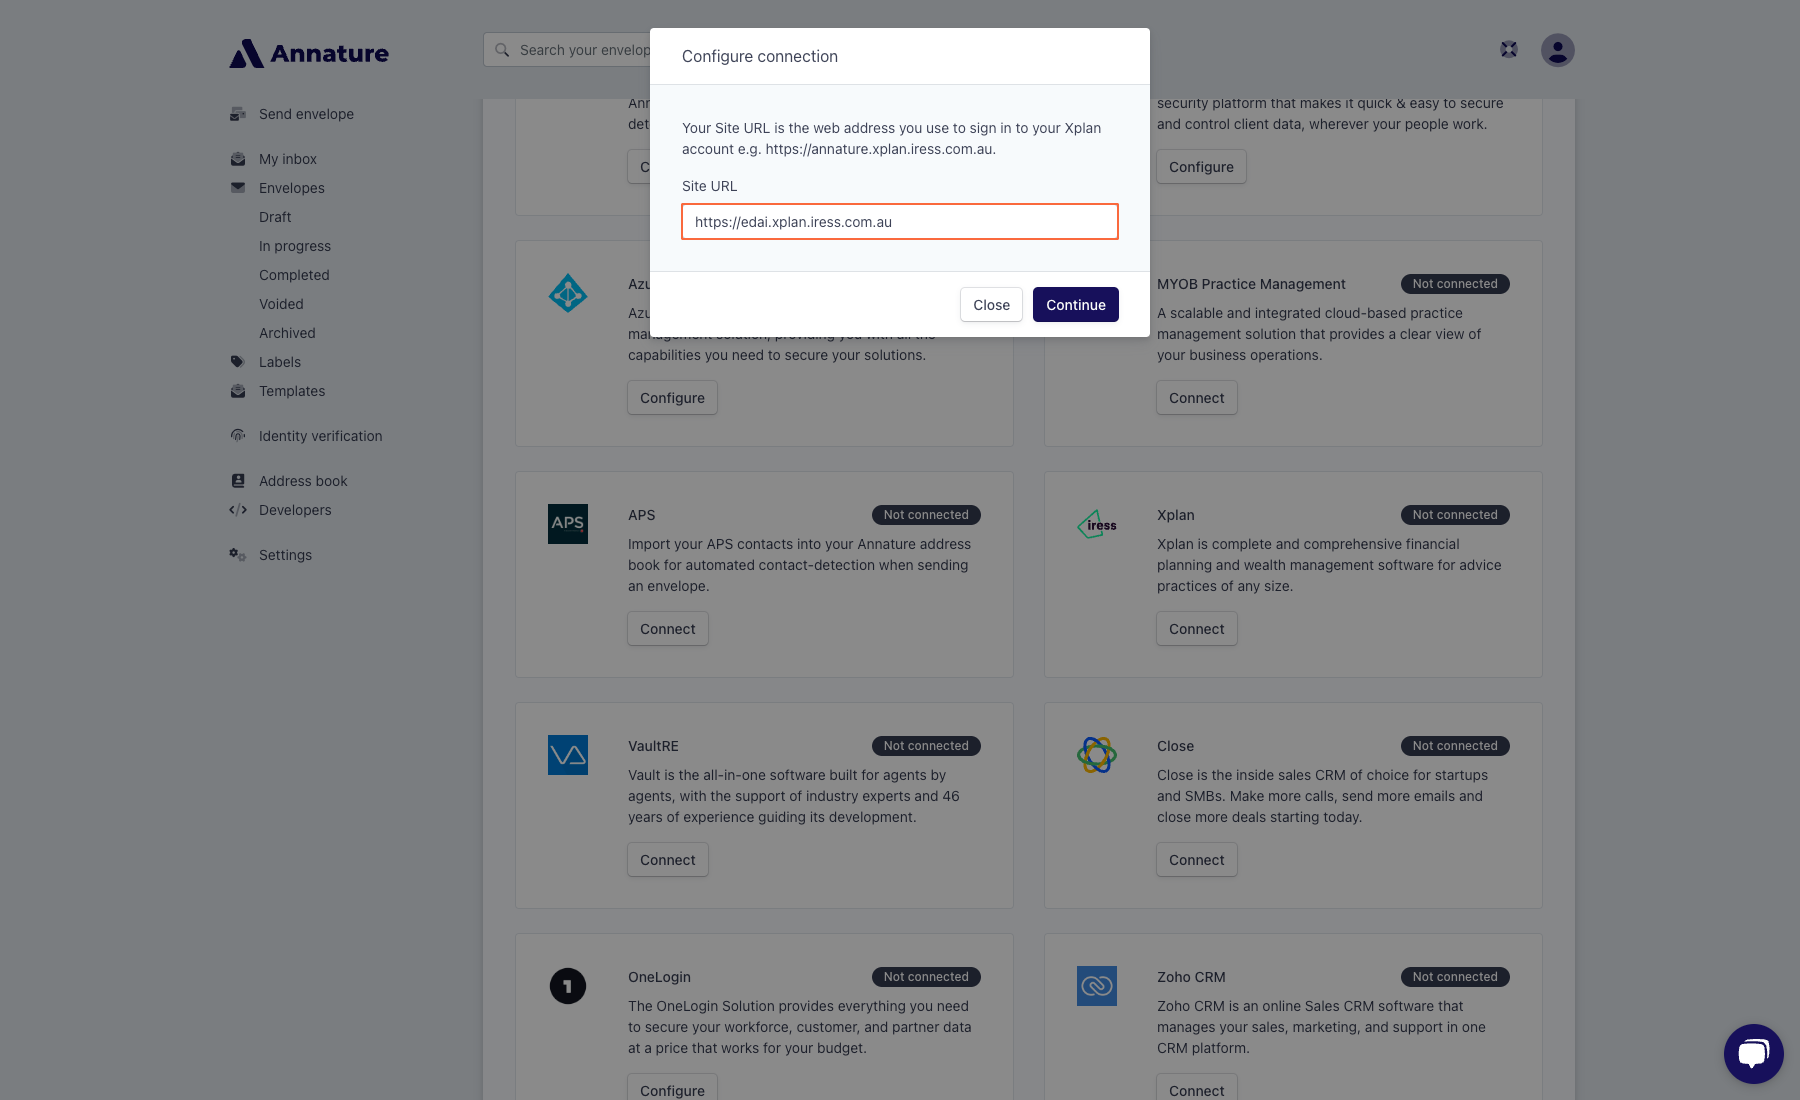Image resolution: width=1800 pixels, height=1100 pixels.
Task: Click the Settings gear icon
Action: (x=237, y=554)
